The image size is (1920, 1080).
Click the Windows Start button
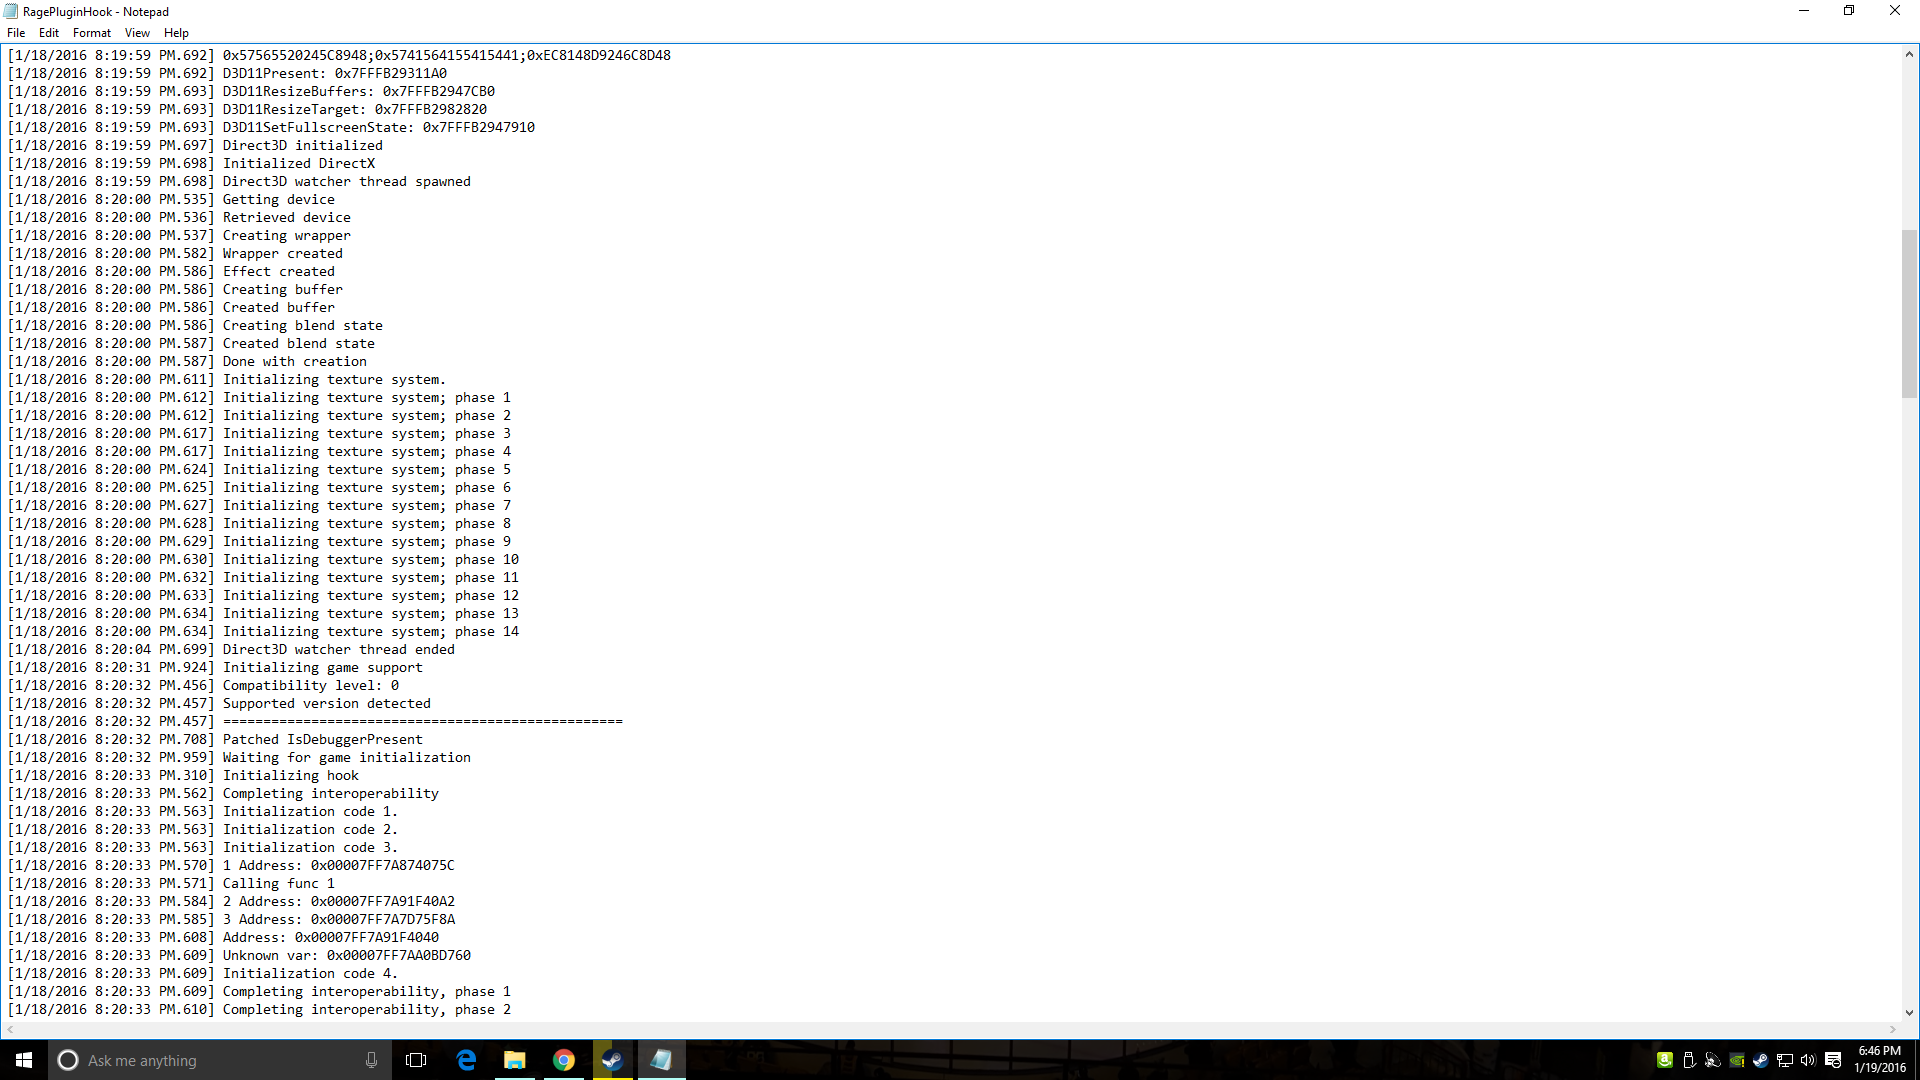pyautogui.click(x=24, y=1060)
